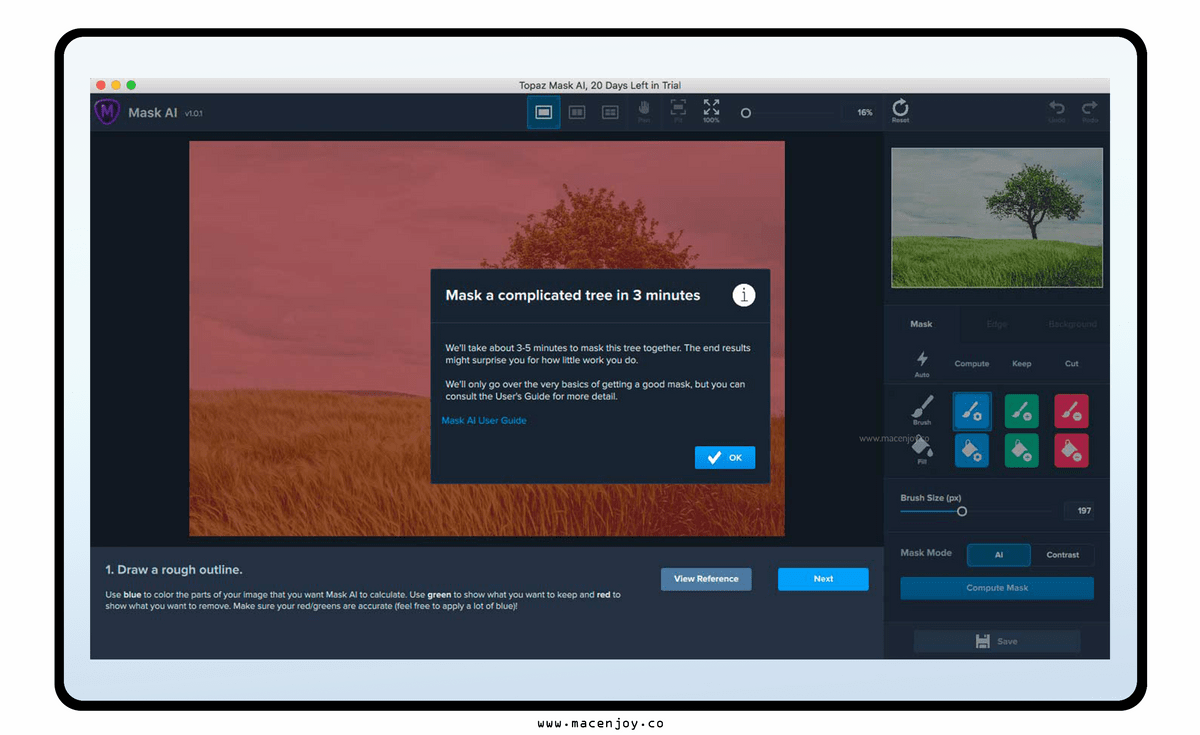The height and width of the screenshot is (735, 1200).
Task: Select the green Keep fill bucket
Action: click(1022, 450)
